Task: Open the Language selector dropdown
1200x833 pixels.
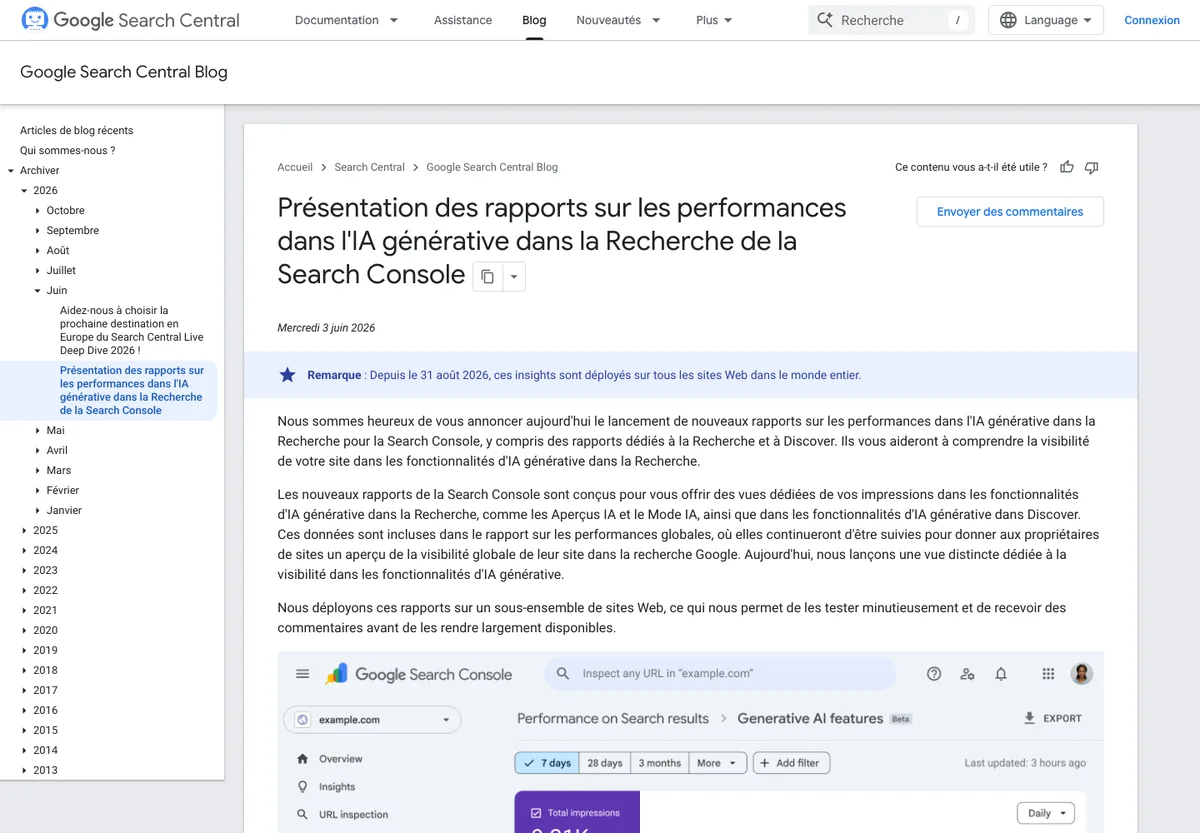Action: point(1046,20)
